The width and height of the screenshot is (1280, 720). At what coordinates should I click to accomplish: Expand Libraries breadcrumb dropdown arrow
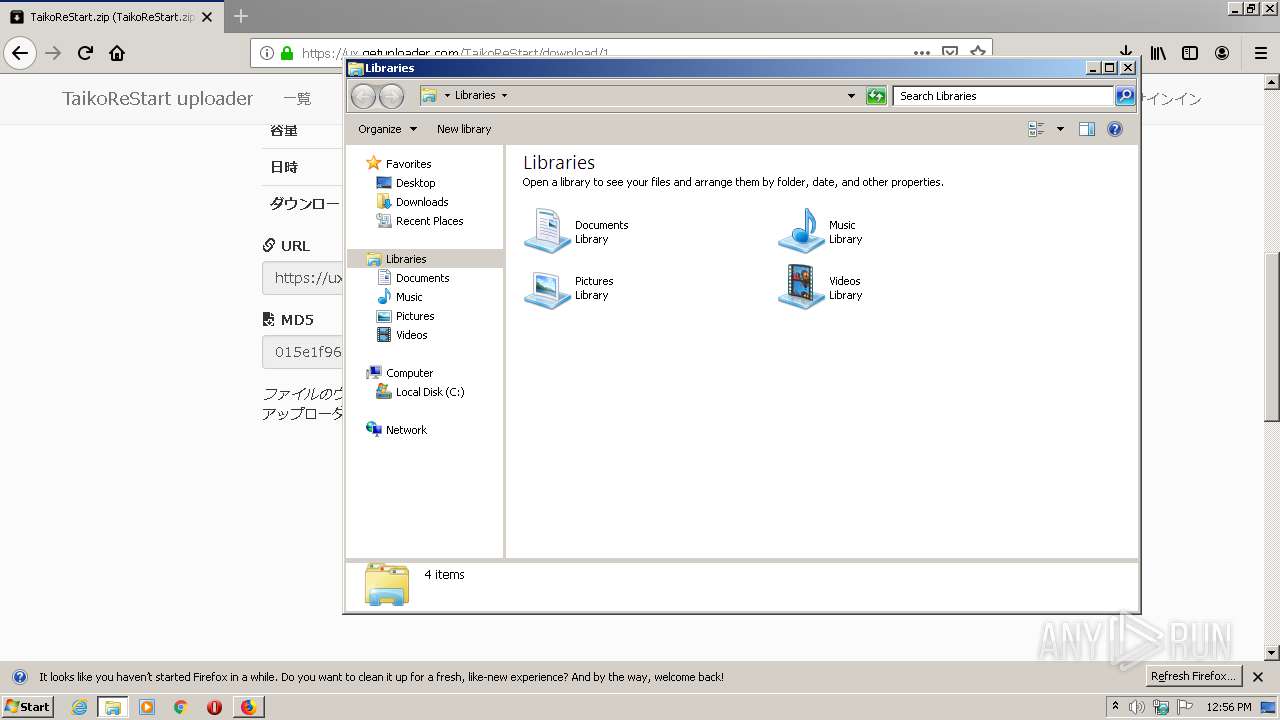point(504,96)
